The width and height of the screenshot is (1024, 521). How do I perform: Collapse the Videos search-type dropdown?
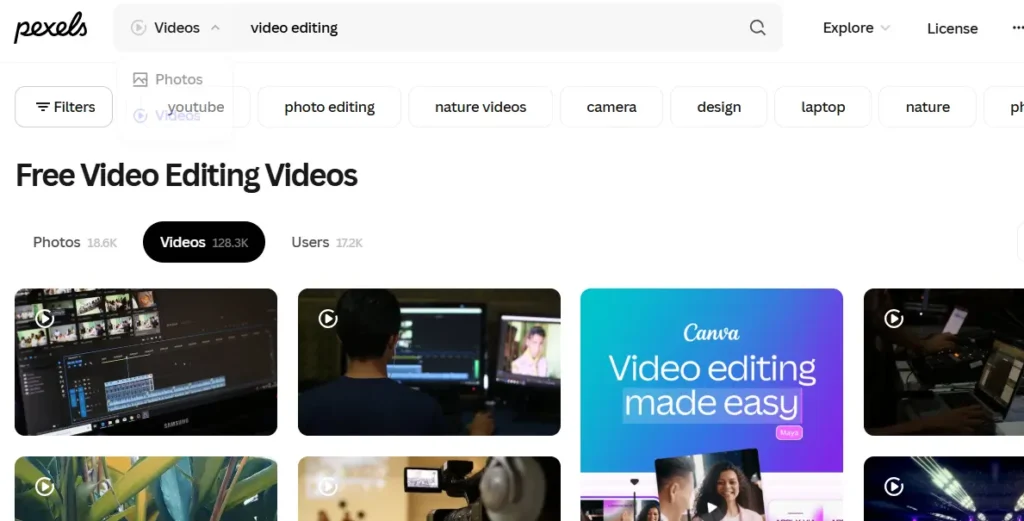175,27
